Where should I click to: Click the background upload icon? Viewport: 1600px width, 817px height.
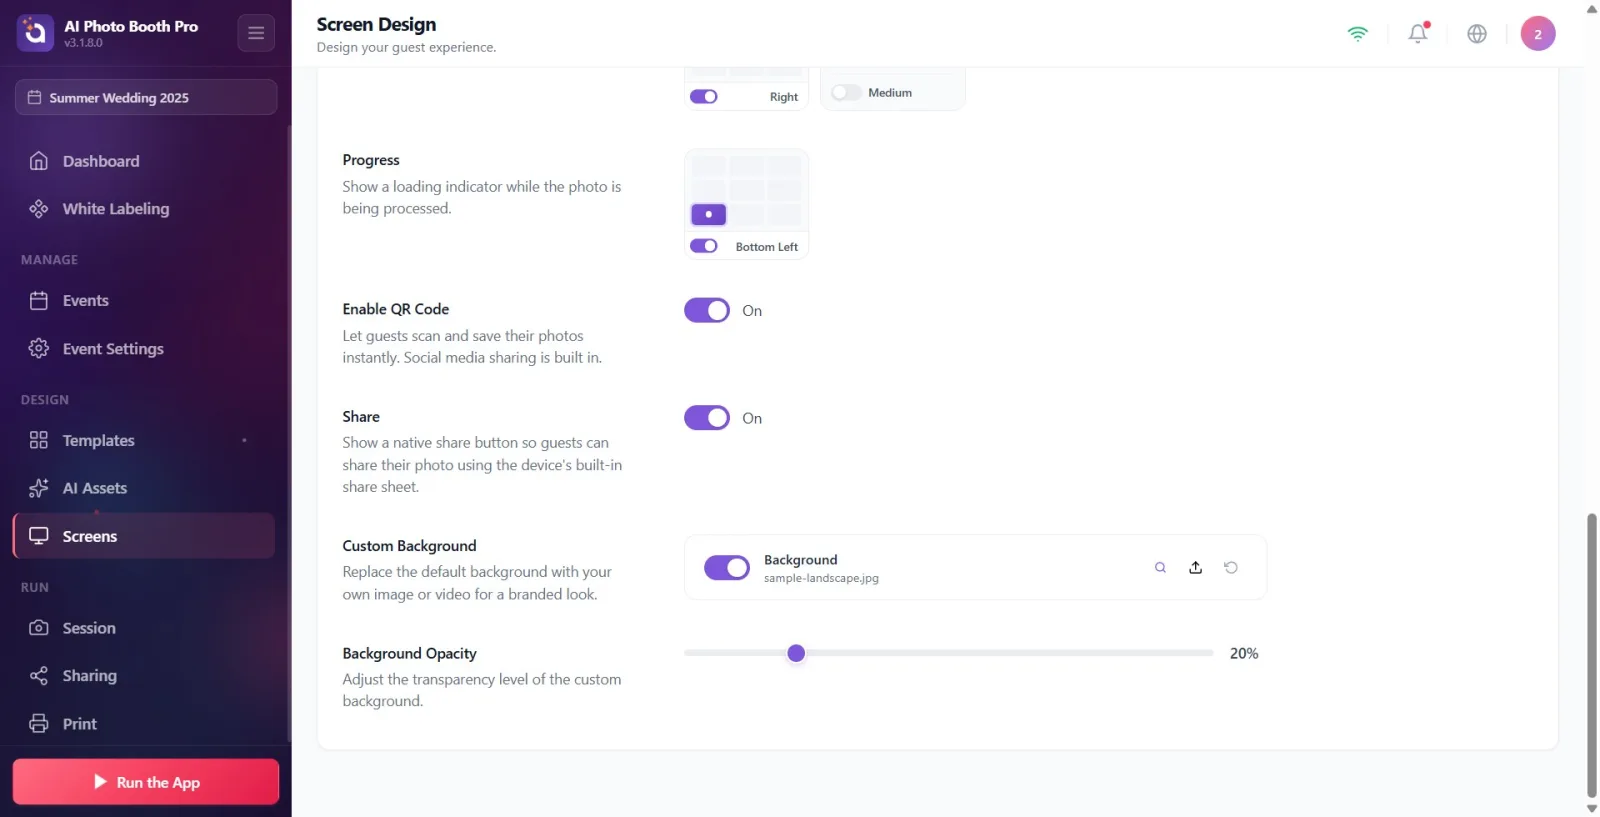[x=1195, y=568]
